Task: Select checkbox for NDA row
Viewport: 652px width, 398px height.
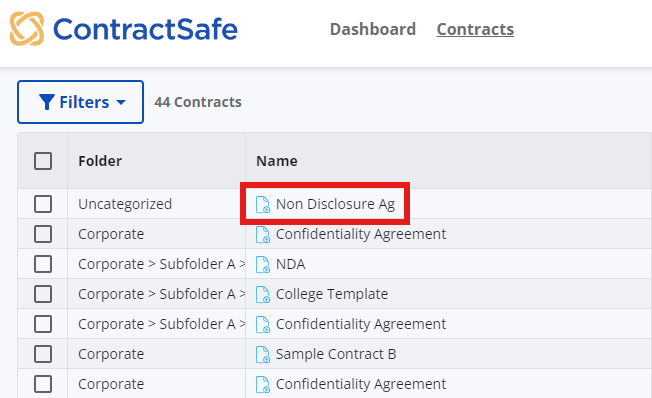Action: tap(43, 264)
